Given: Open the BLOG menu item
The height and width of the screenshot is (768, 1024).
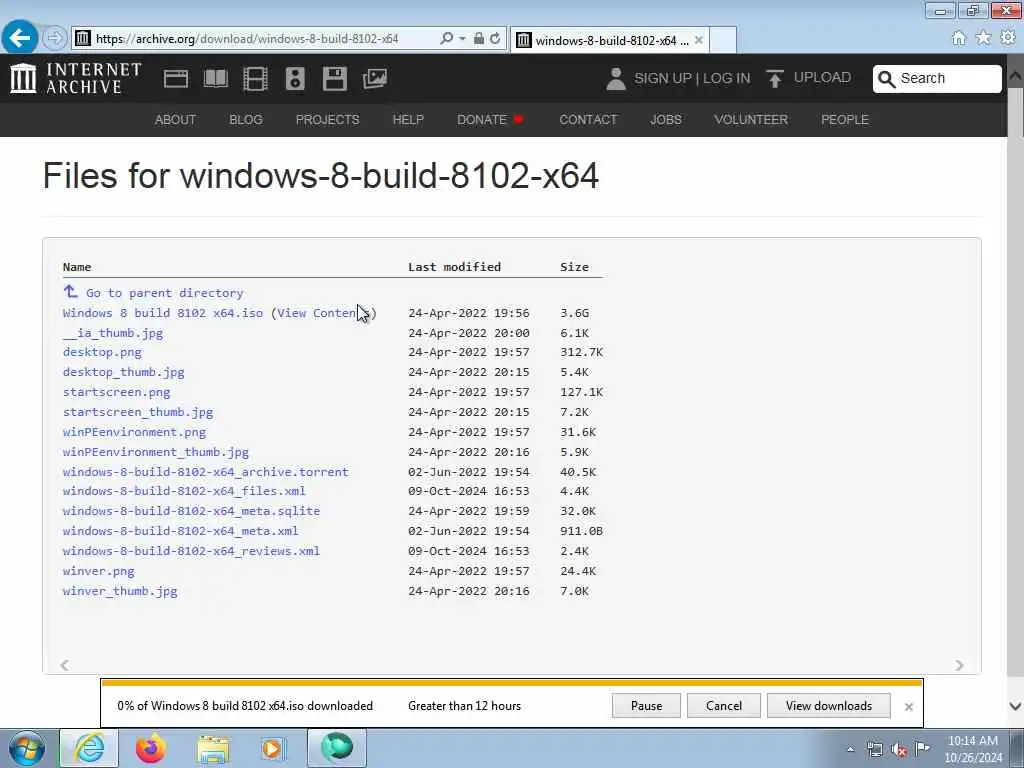Looking at the screenshot, I should tap(246, 120).
